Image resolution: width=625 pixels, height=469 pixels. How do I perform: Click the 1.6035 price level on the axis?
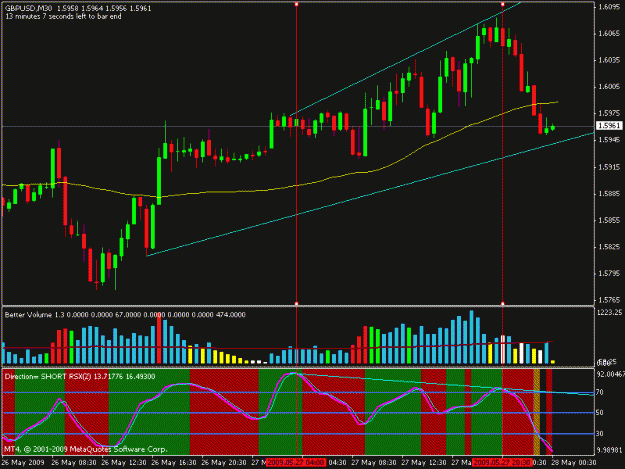tap(609, 60)
